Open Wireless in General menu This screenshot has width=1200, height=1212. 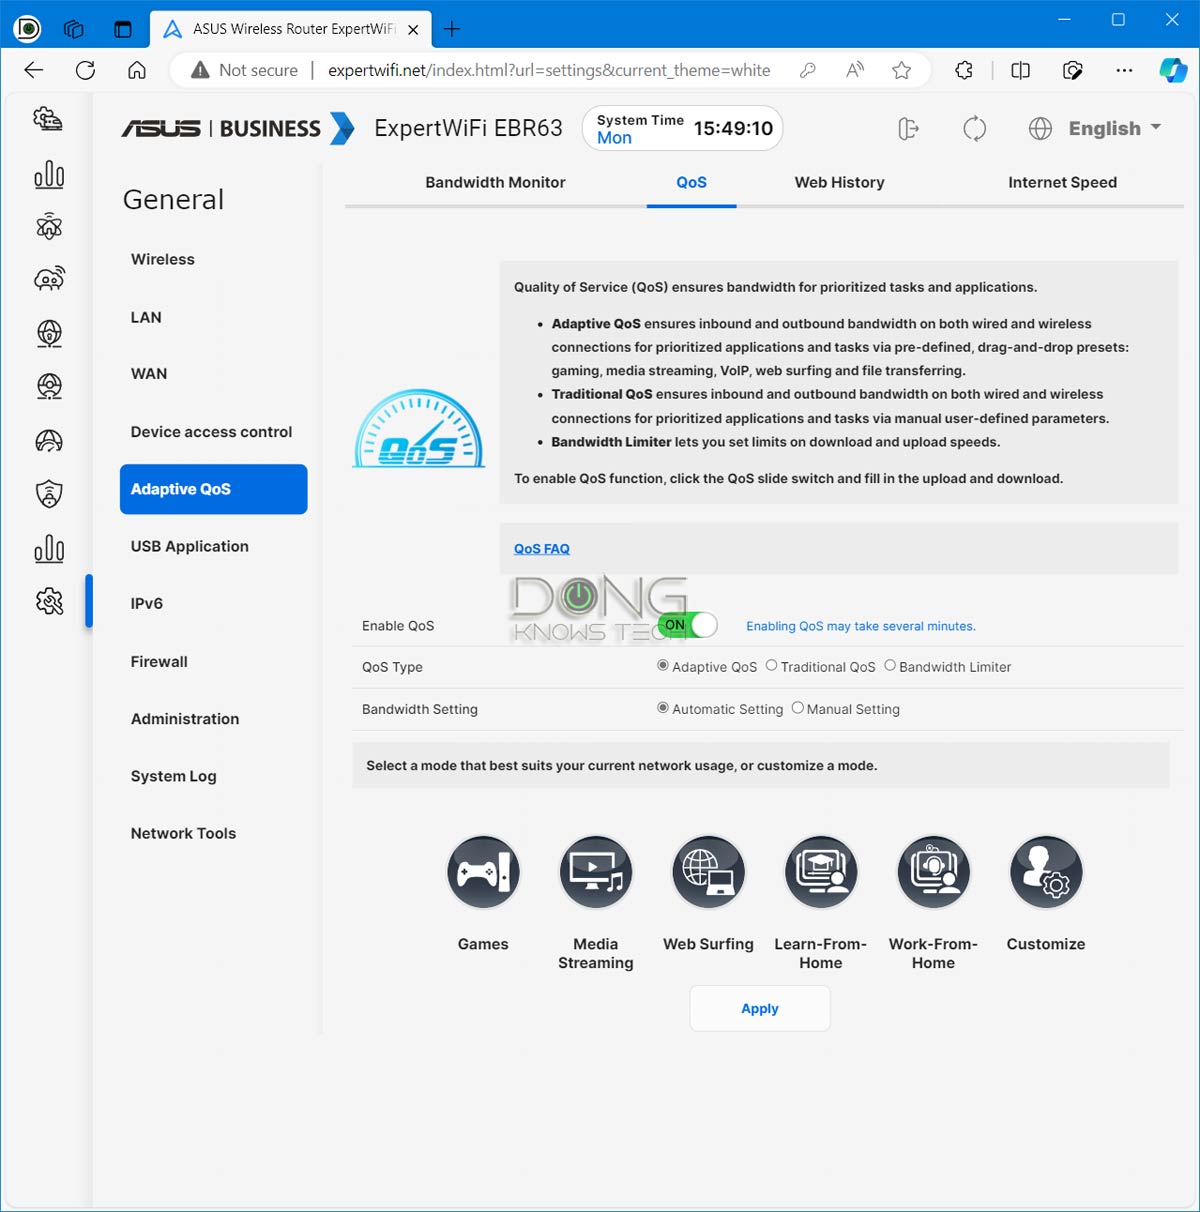click(163, 259)
